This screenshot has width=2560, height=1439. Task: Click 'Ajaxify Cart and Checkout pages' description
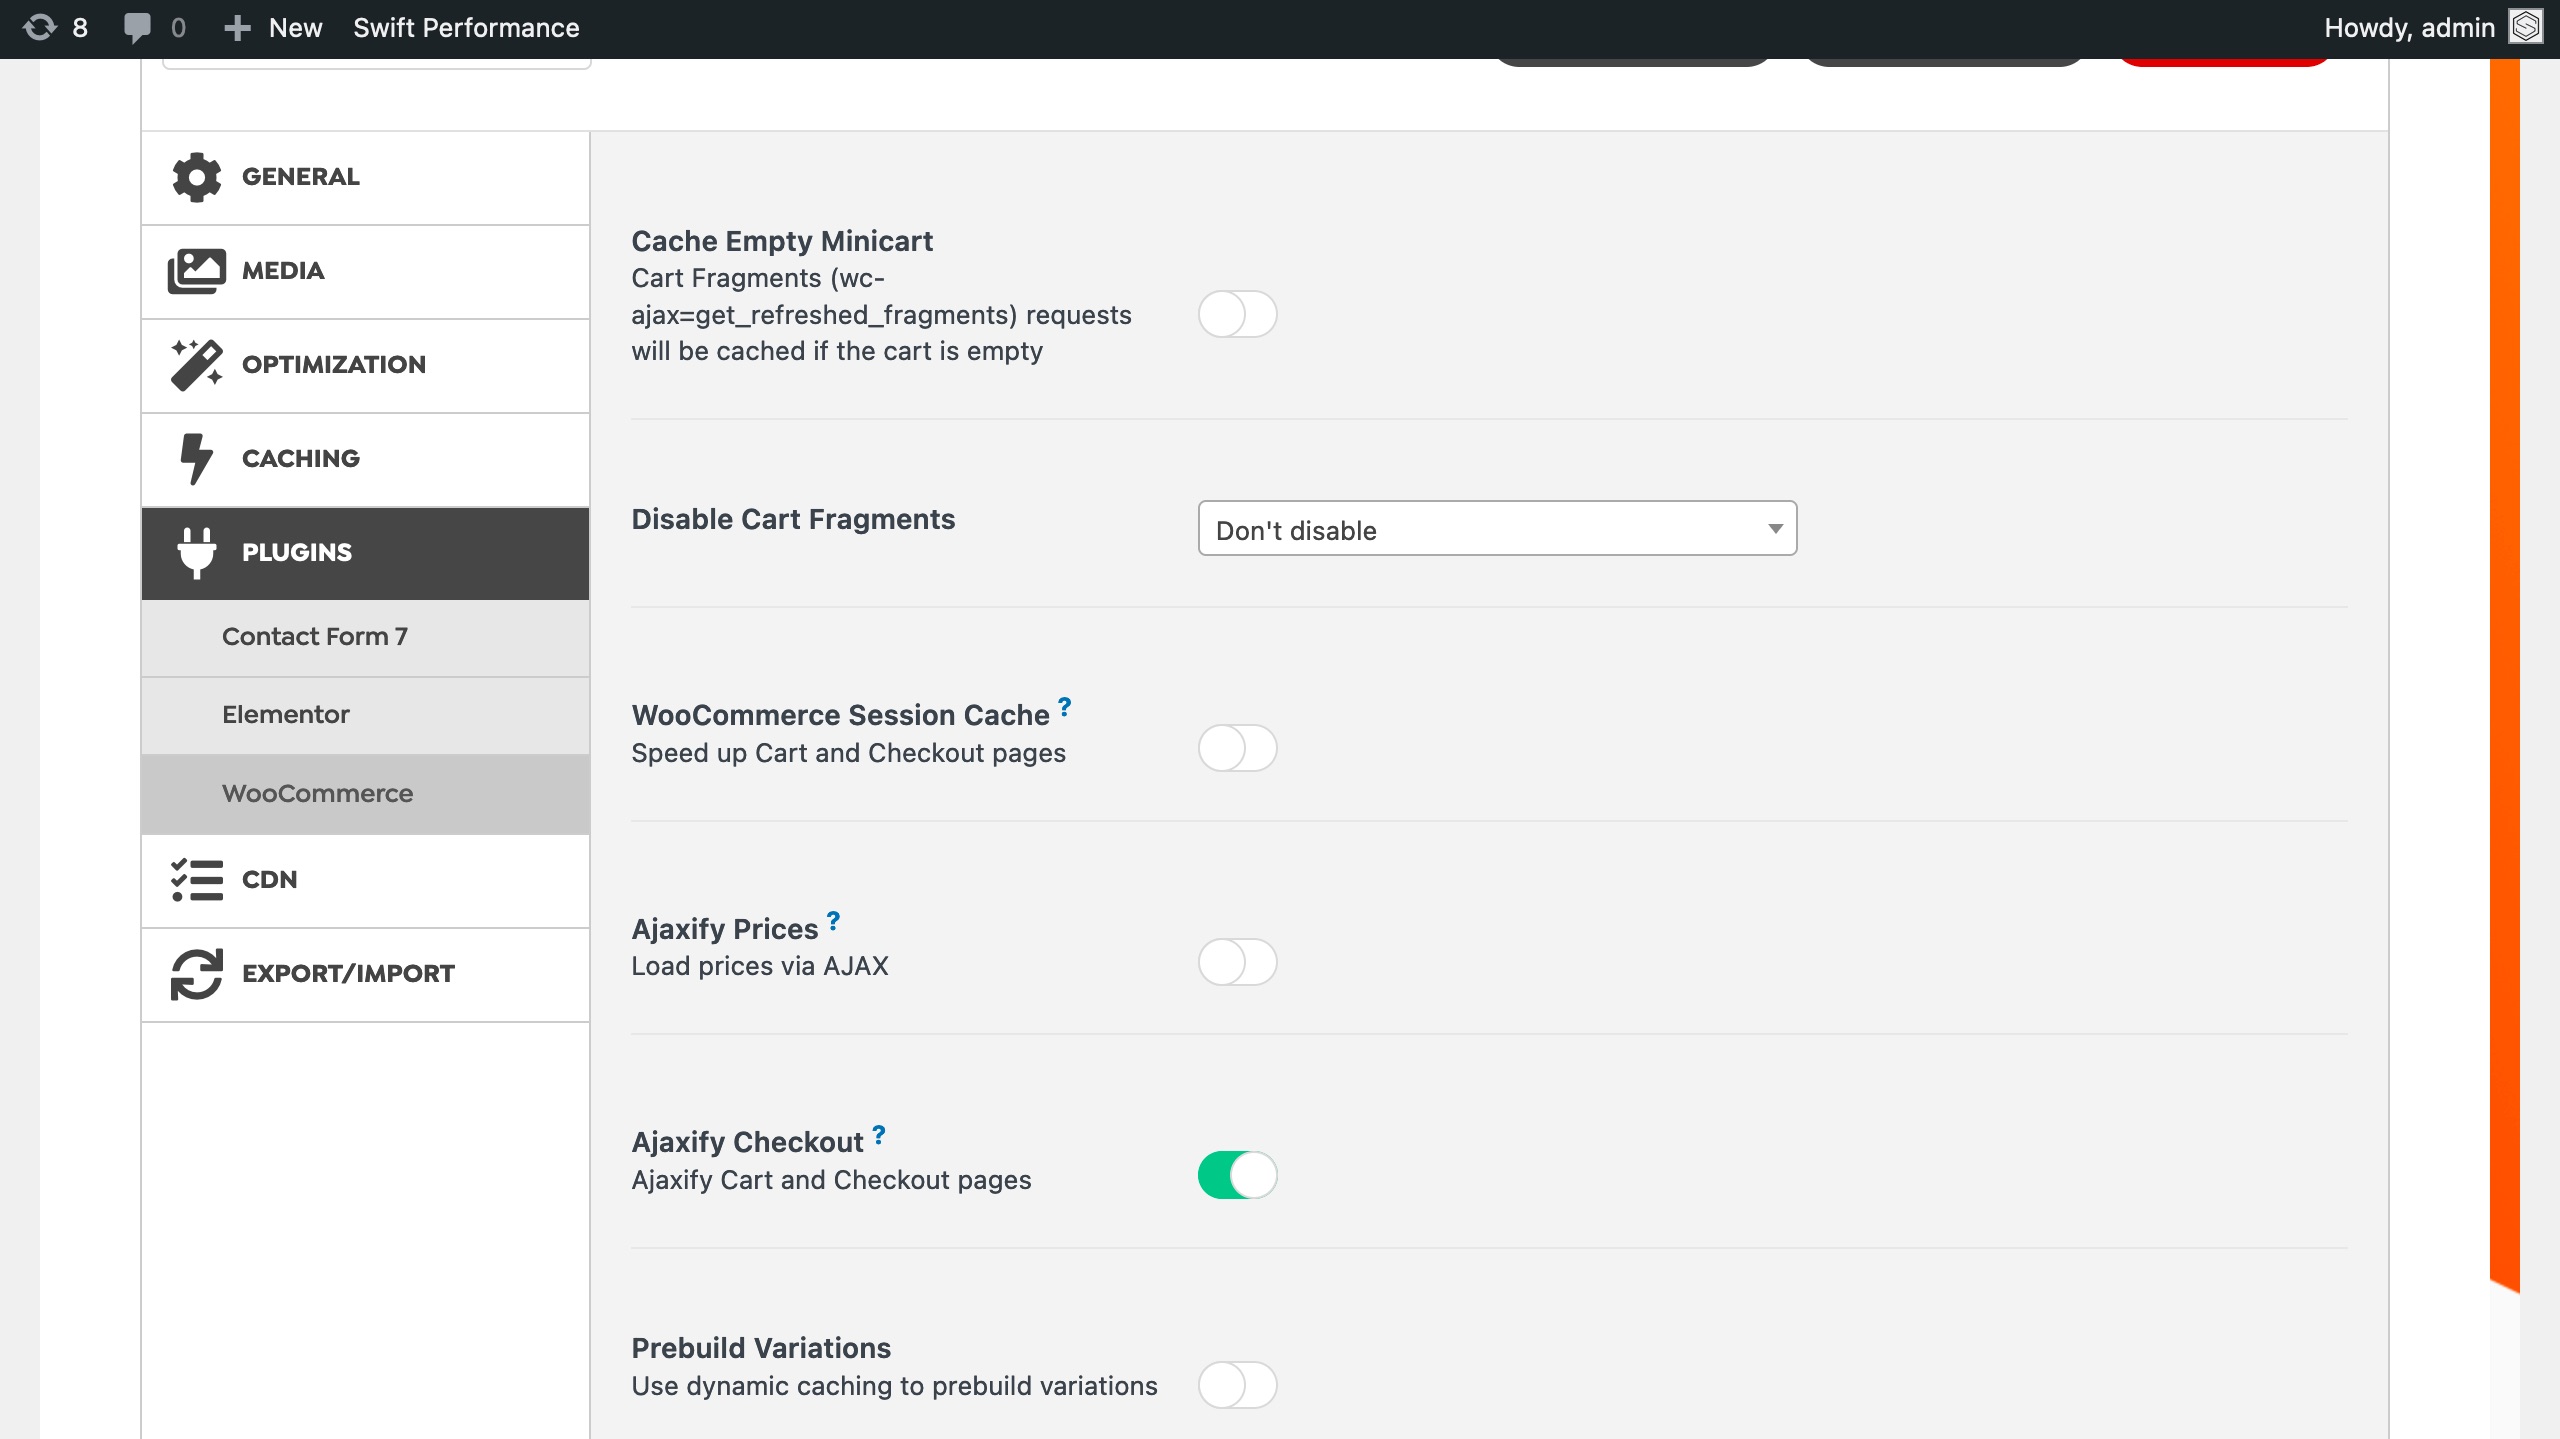[x=831, y=1180]
